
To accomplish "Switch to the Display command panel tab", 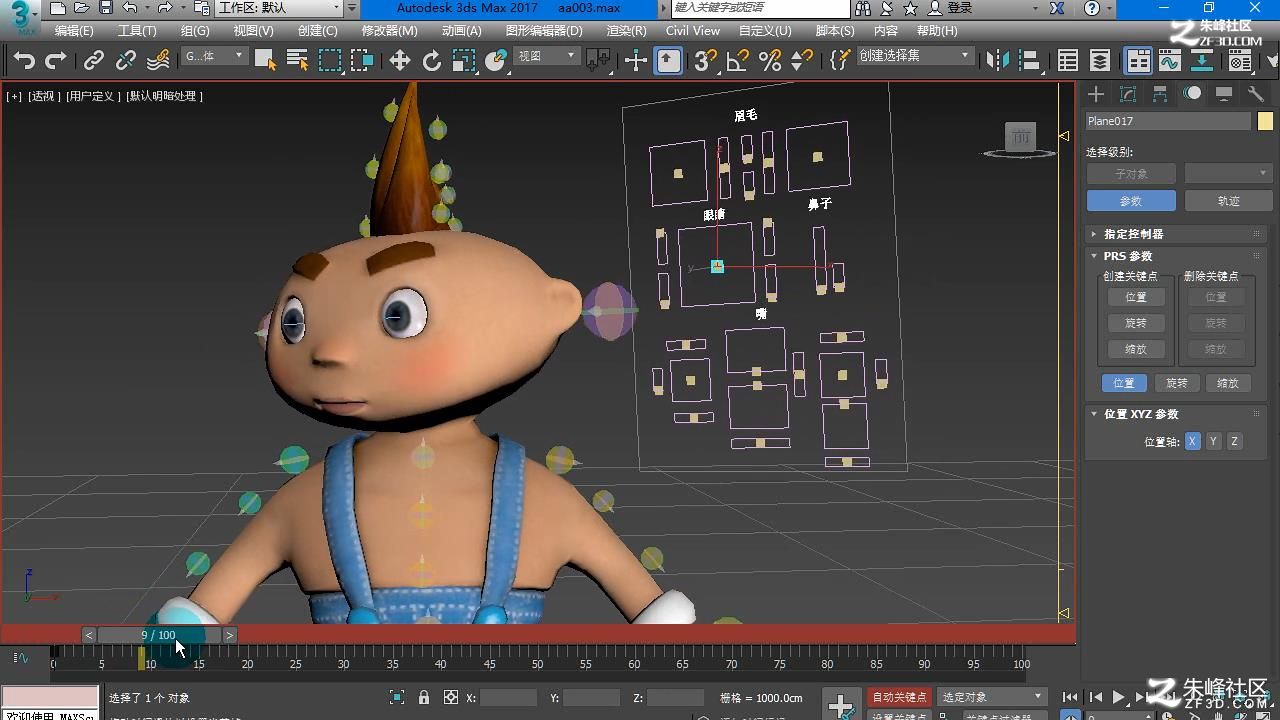I will pyautogui.click(x=1224, y=94).
